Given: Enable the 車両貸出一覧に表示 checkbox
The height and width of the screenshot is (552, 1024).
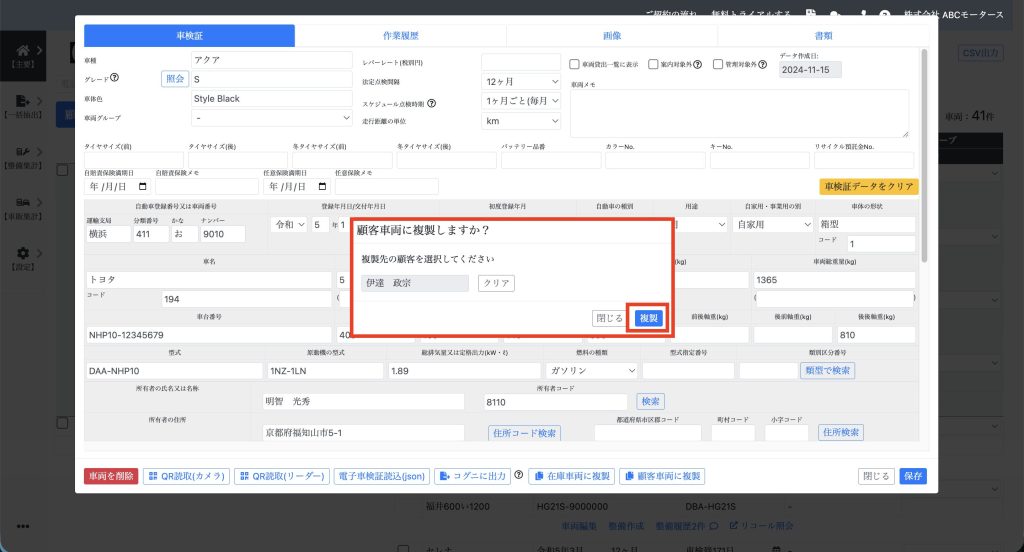Looking at the screenshot, I should coord(575,64).
